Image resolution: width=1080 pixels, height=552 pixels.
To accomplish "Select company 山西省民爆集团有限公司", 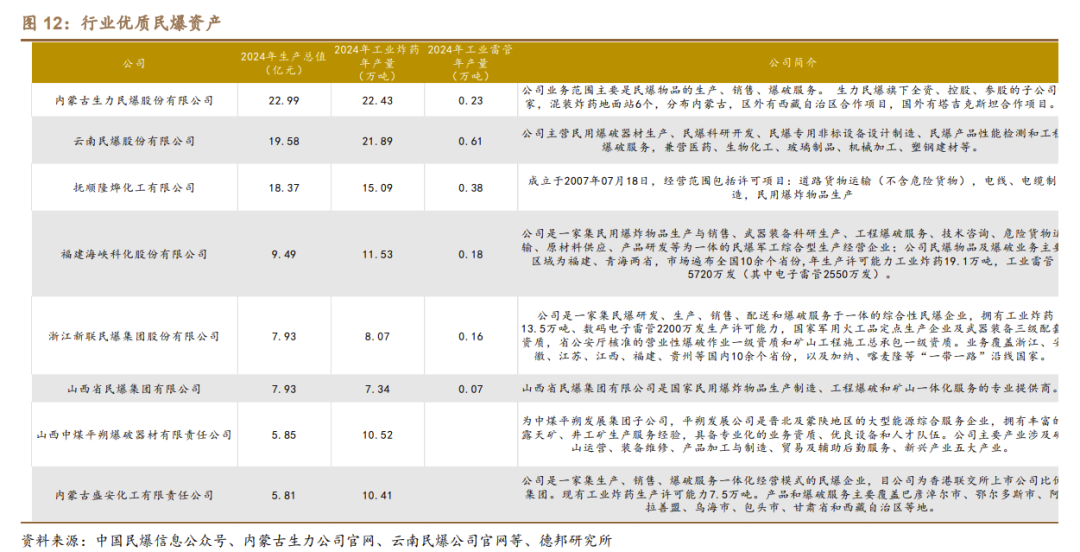I will tap(134, 389).
